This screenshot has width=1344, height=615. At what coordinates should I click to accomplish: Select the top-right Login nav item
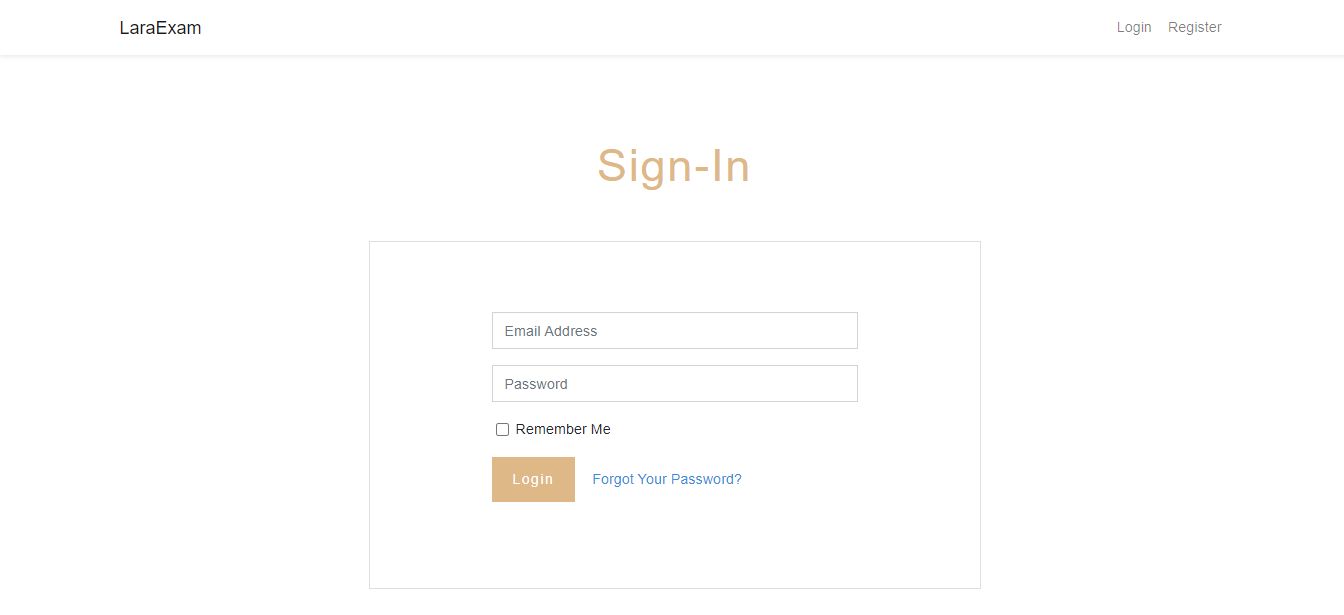1134,27
